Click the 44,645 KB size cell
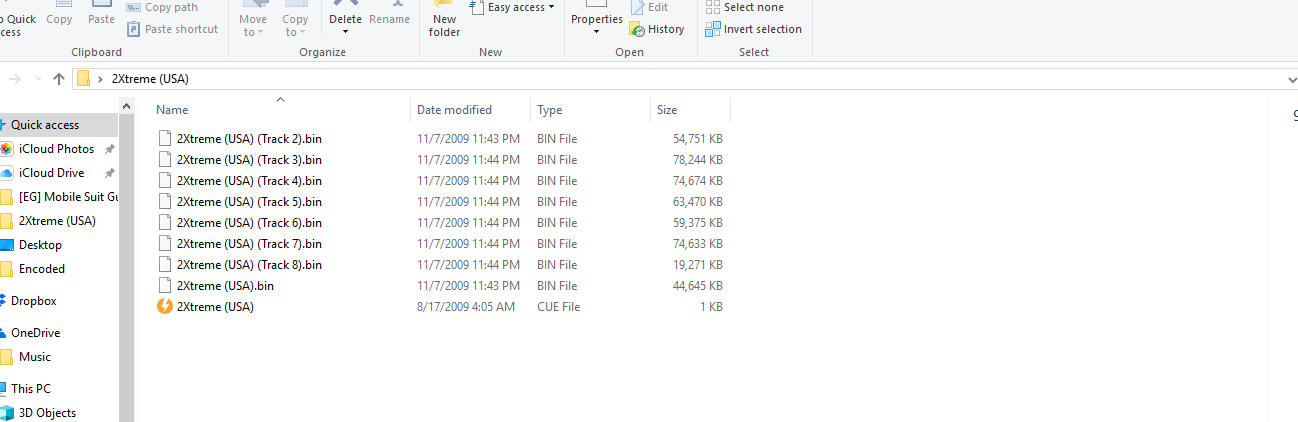Viewport: 1298px width, 422px height. (698, 286)
